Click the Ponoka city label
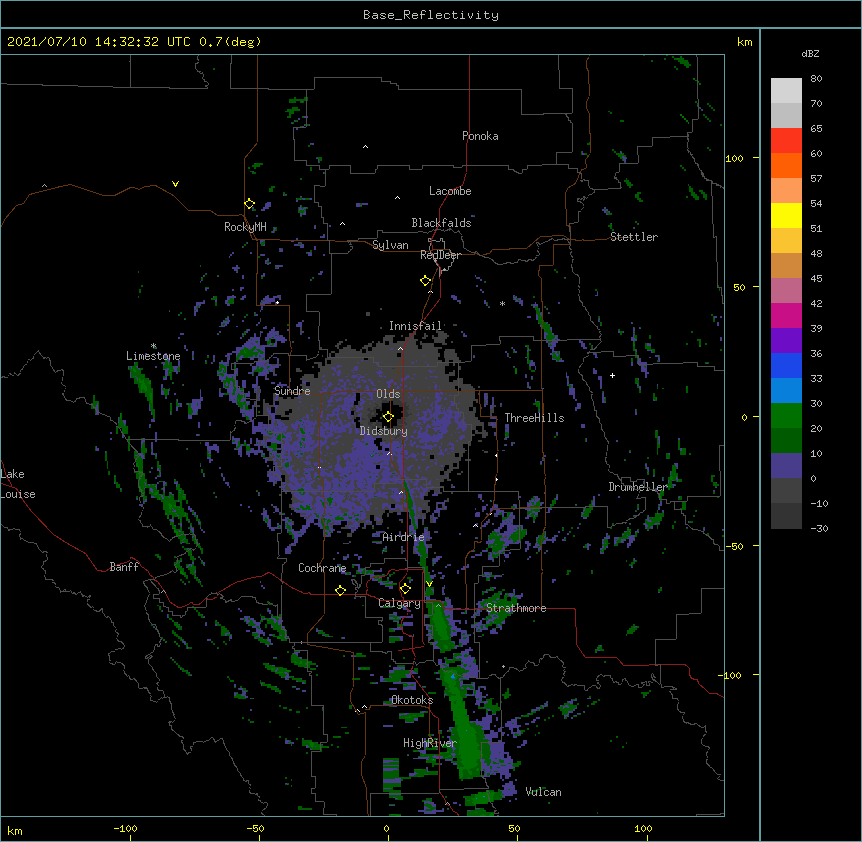Image resolution: width=862 pixels, height=842 pixels. [480, 136]
